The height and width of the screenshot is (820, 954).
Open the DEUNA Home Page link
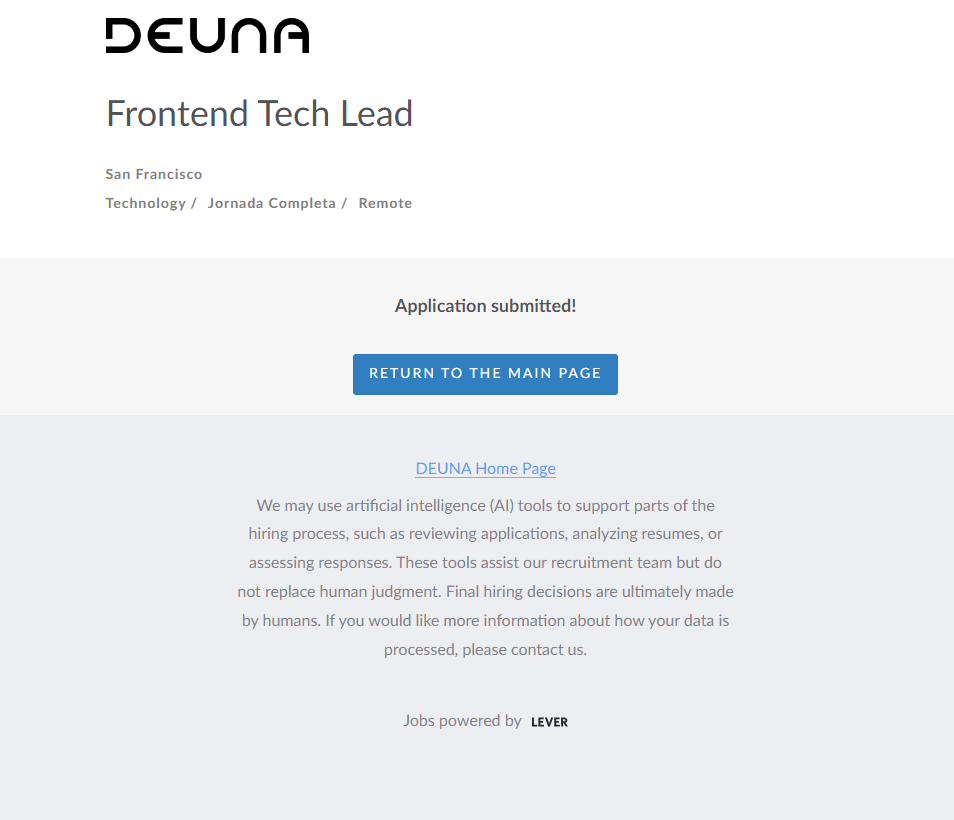tap(485, 468)
